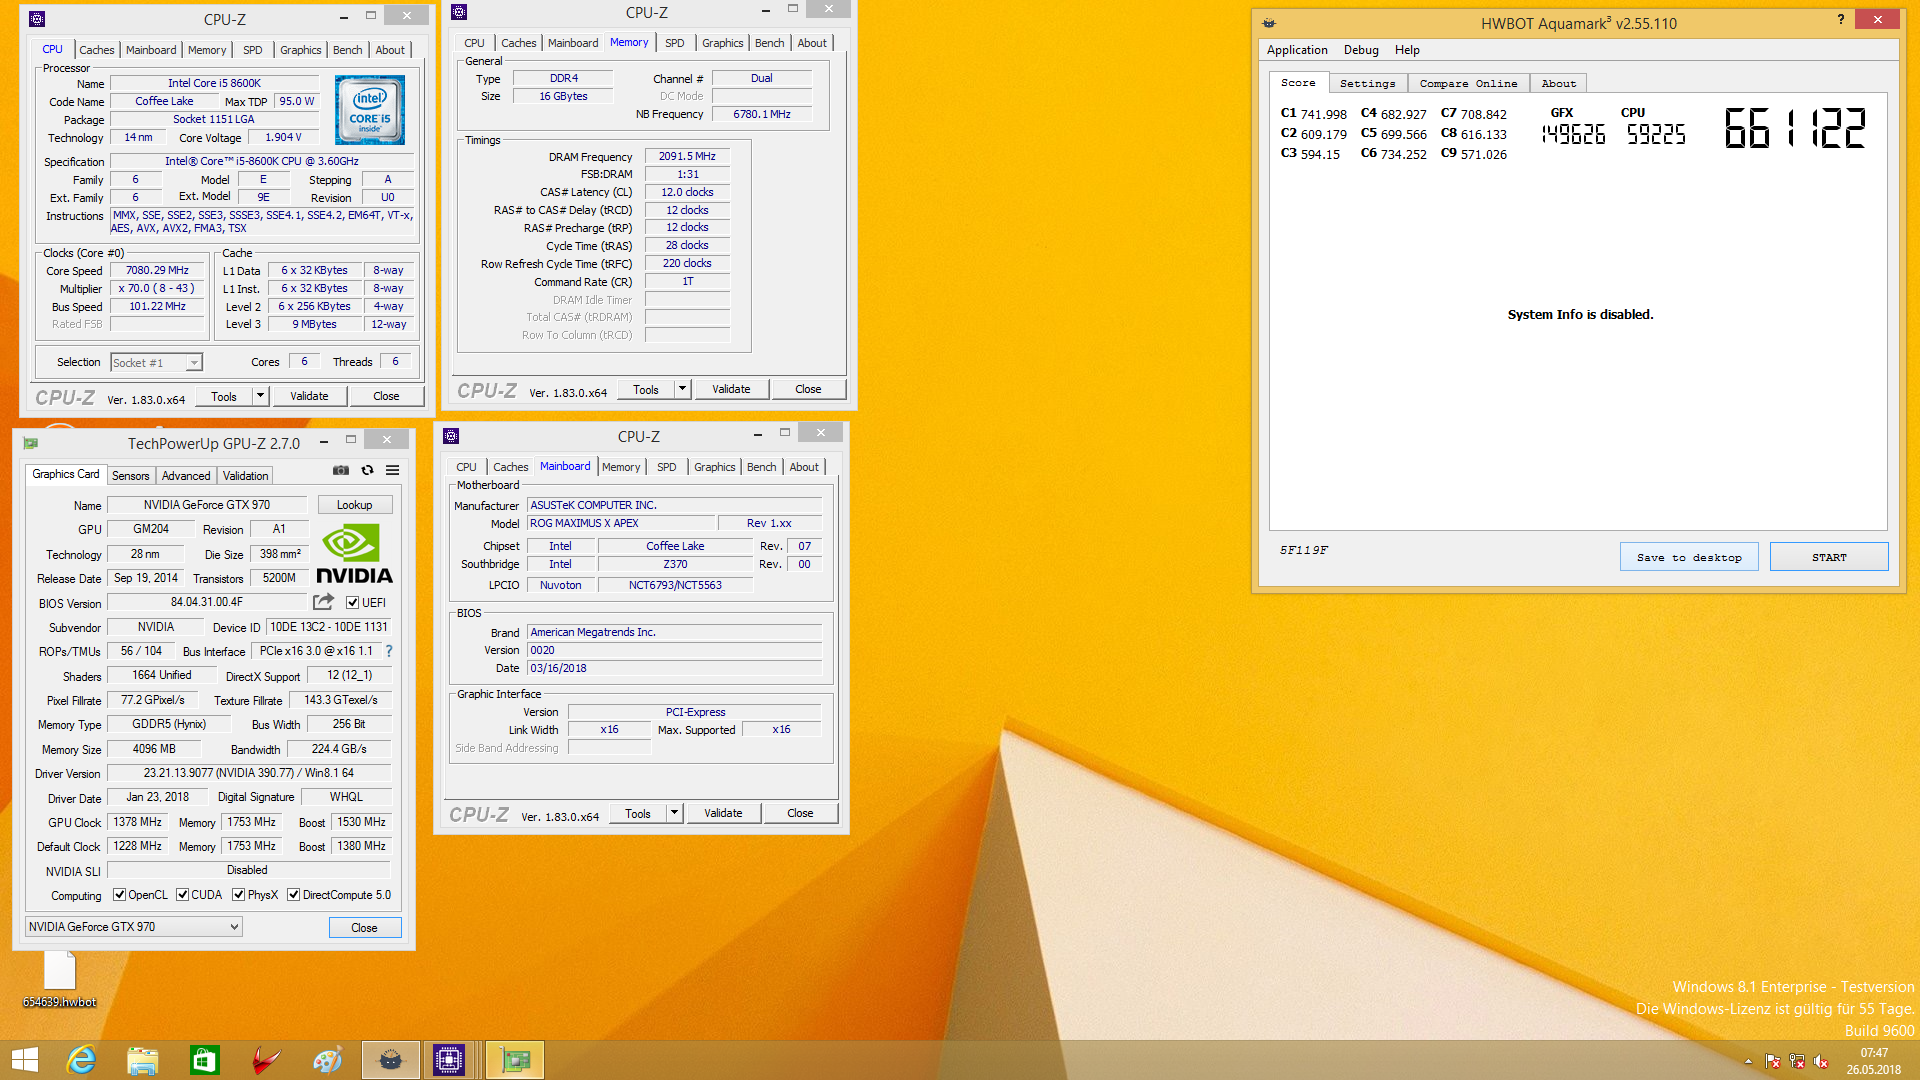The image size is (1920, 1080).
Task: Click the BIOS Version 84.04.31.00.4F field
Action: (x=207, y=602)
